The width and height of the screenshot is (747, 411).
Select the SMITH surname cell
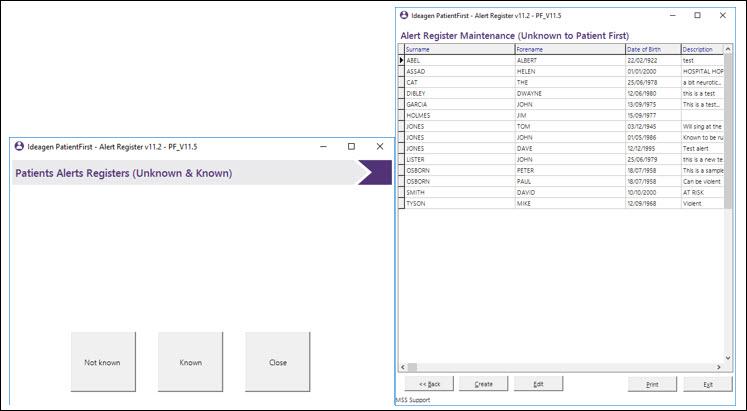[460, 192]
